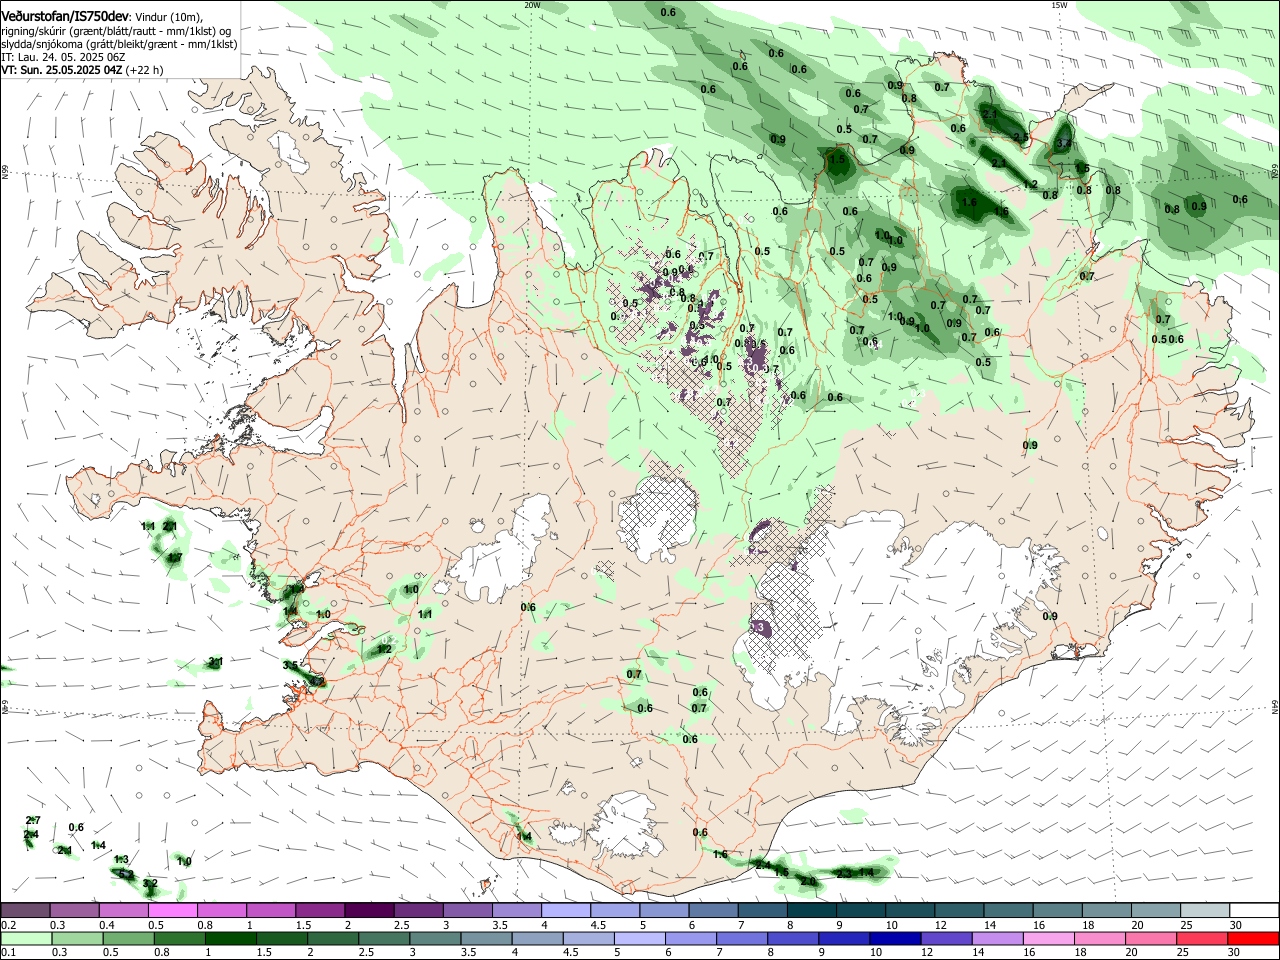1280x960 pixels.
Task: Click the 15W longitude label
Action: [x=1059, y=5]
